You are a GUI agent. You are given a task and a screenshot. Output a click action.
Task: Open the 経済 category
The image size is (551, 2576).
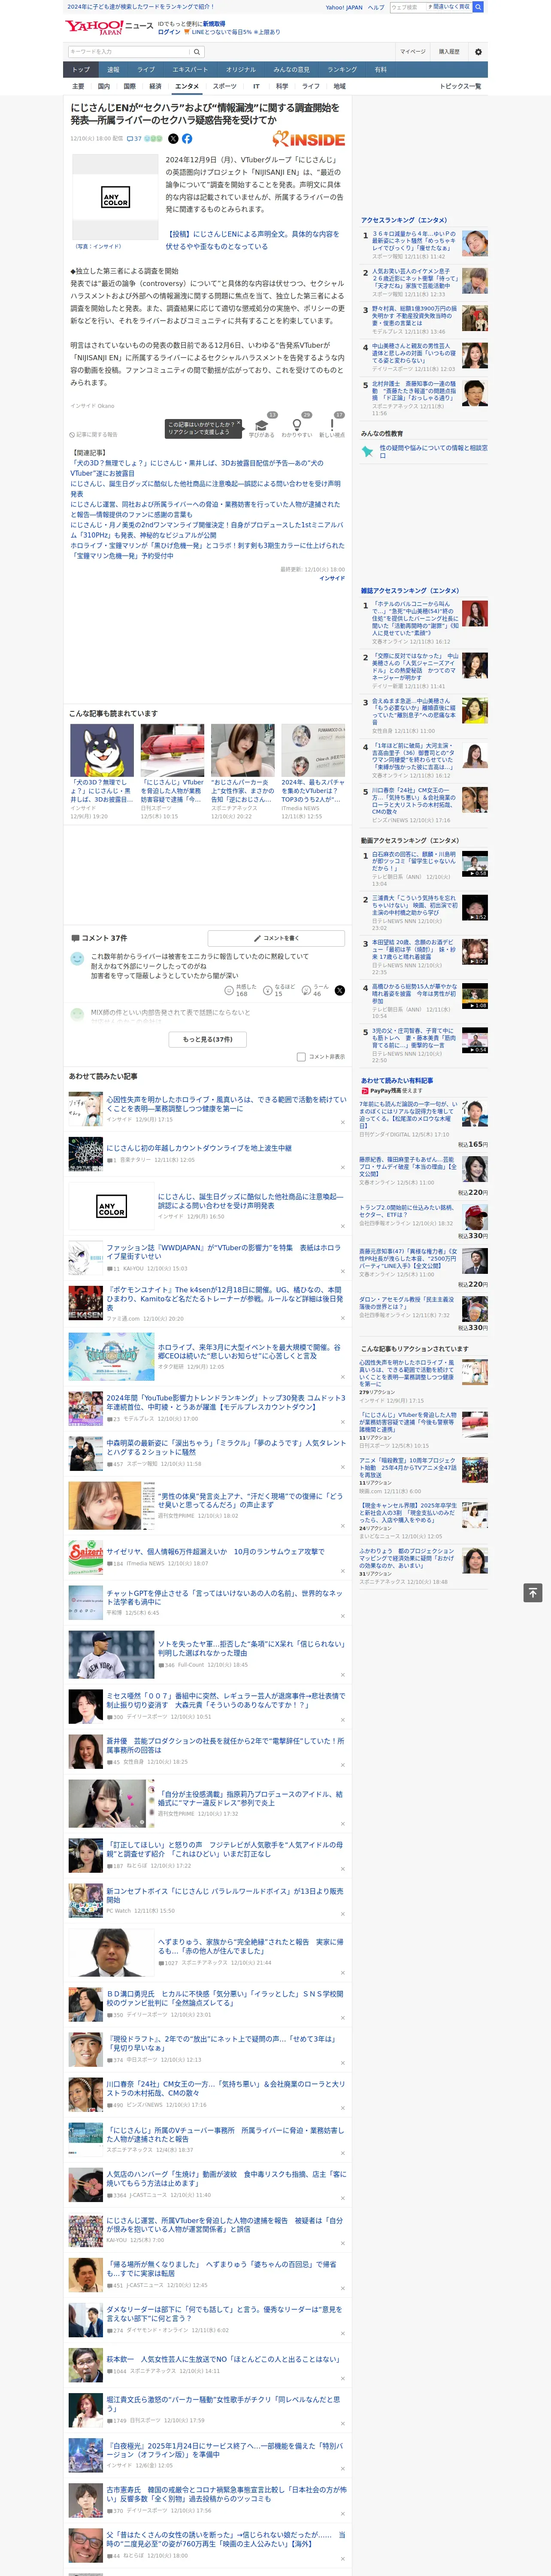[155, 86]
